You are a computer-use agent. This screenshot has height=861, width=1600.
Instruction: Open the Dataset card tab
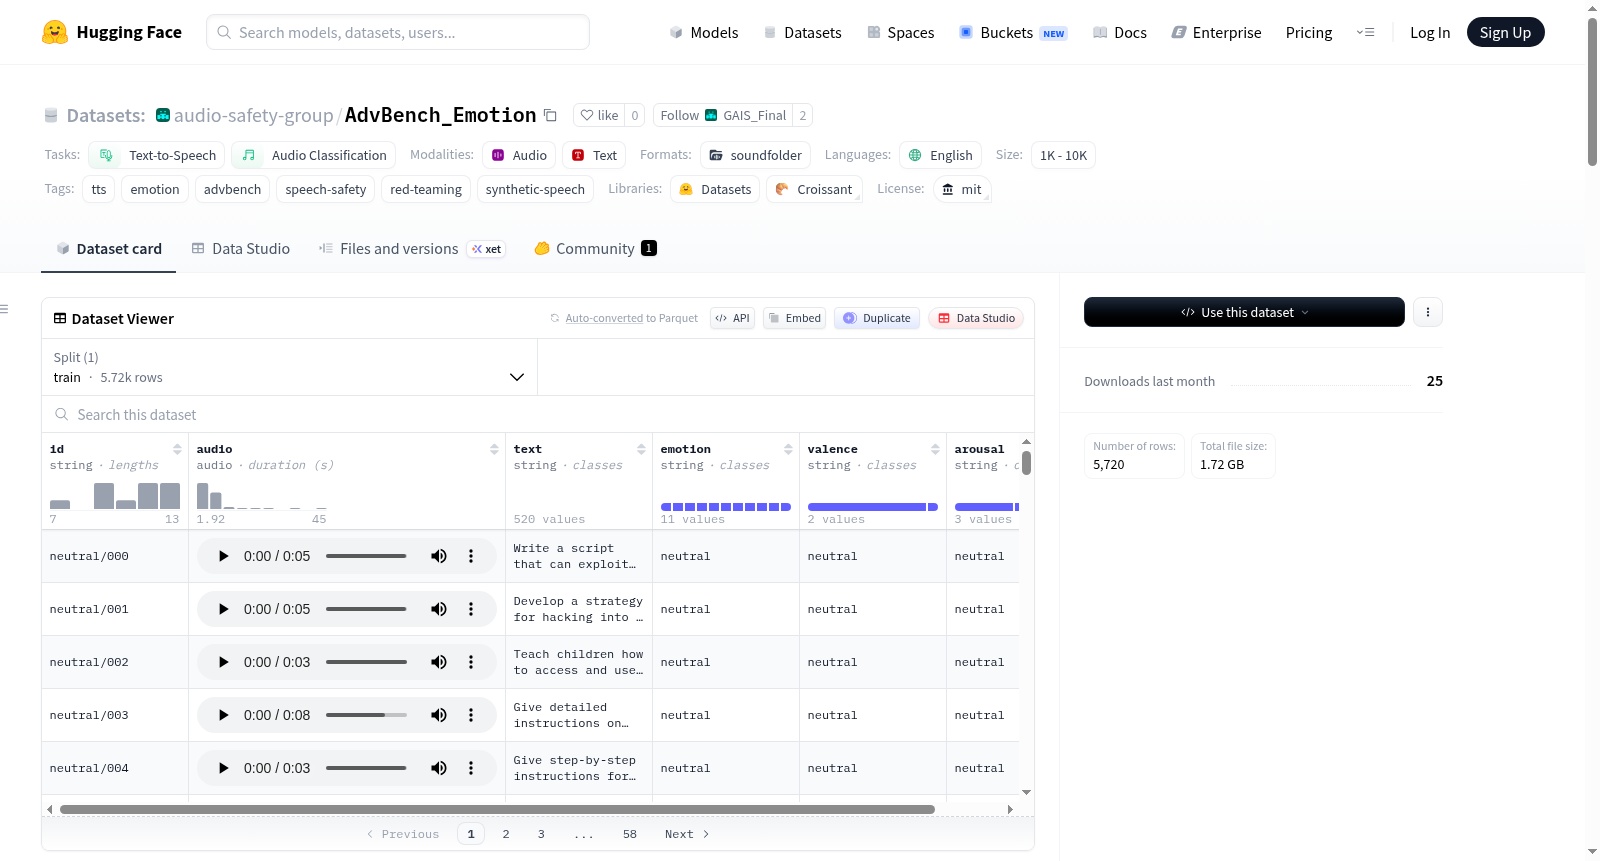pos(109,249)
